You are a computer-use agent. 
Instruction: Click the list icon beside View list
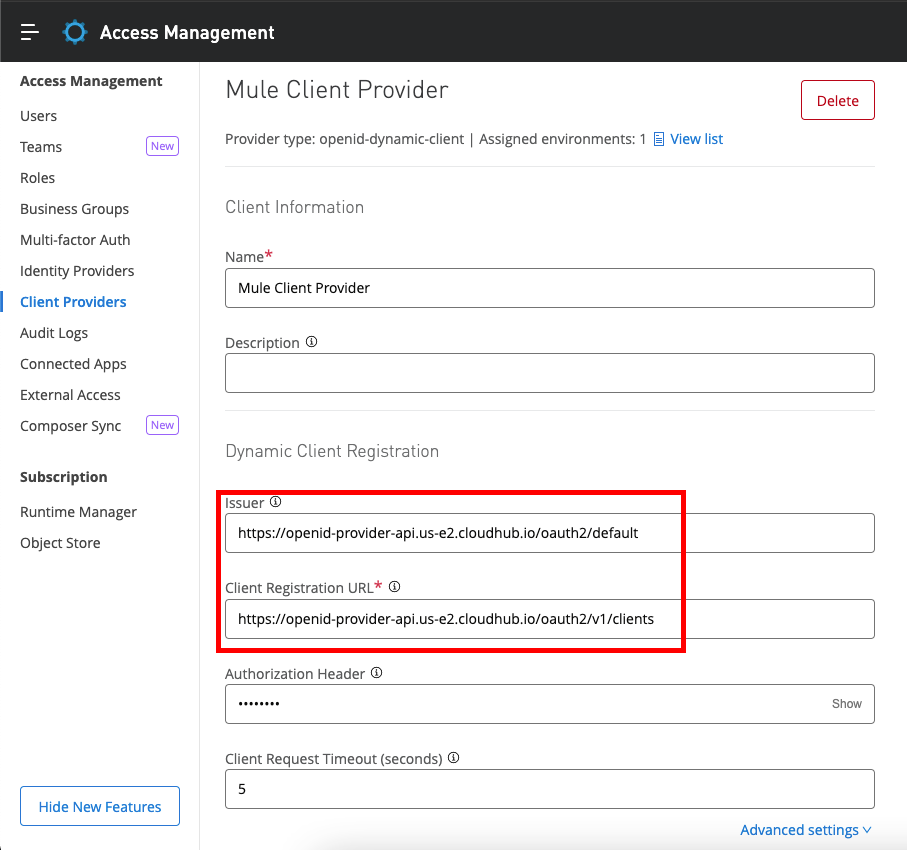tap(658, 139)
